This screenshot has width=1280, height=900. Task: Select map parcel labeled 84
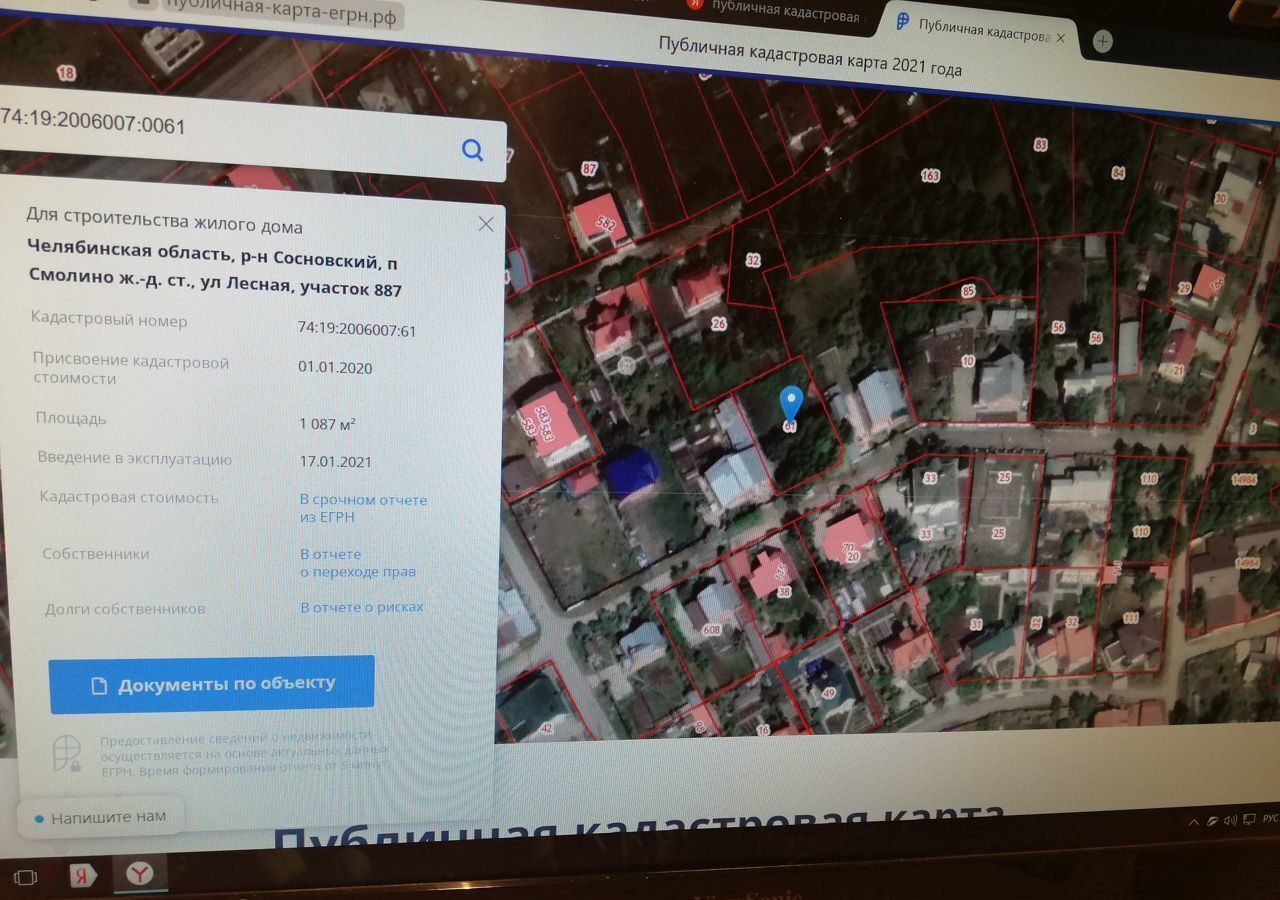(1118, 173)
